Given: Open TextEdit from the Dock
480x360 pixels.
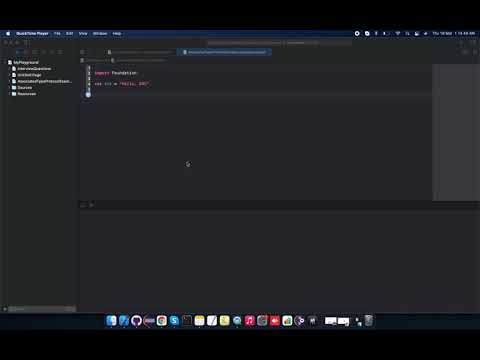Looking at the screenshot, I should point(212,321).
